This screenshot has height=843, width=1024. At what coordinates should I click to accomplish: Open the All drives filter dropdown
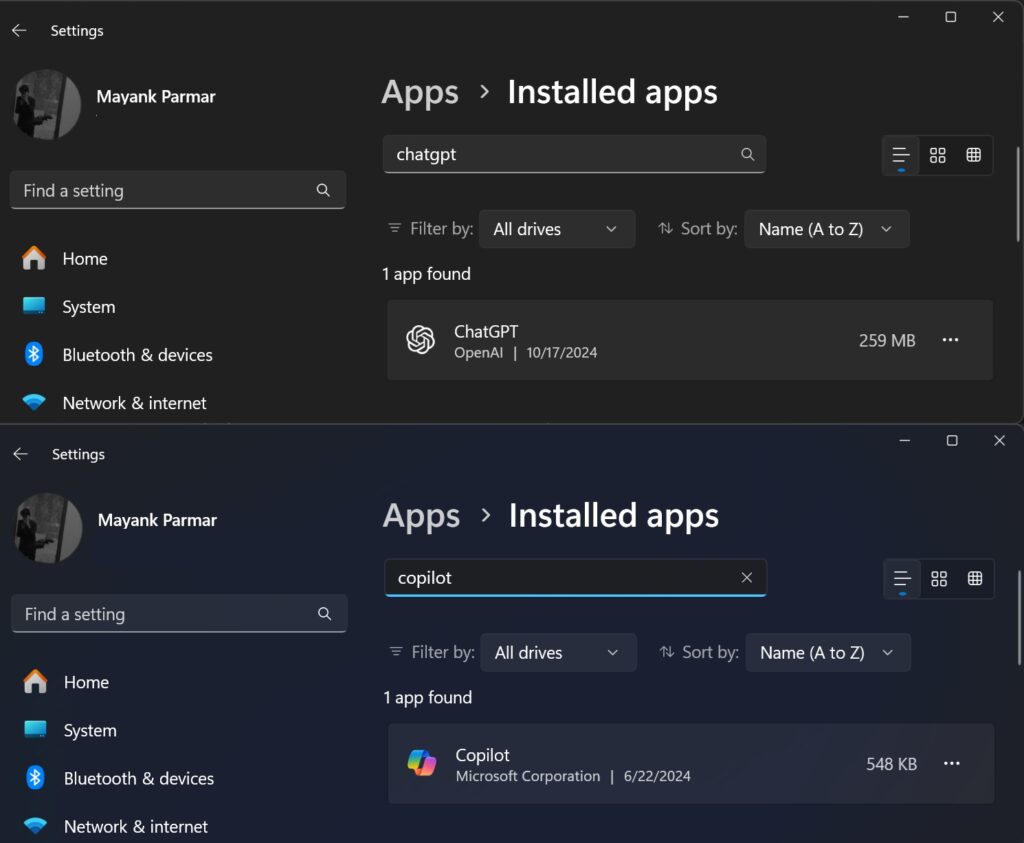coord(557,228)
